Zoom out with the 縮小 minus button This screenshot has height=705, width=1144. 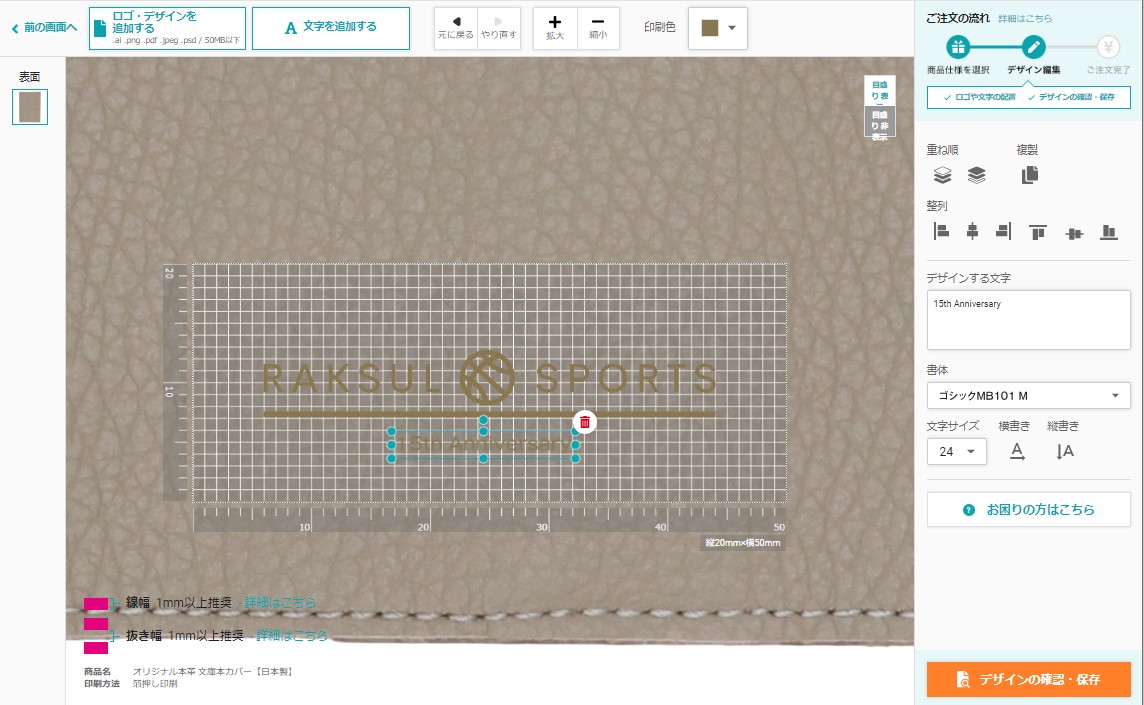click(598, 28)
